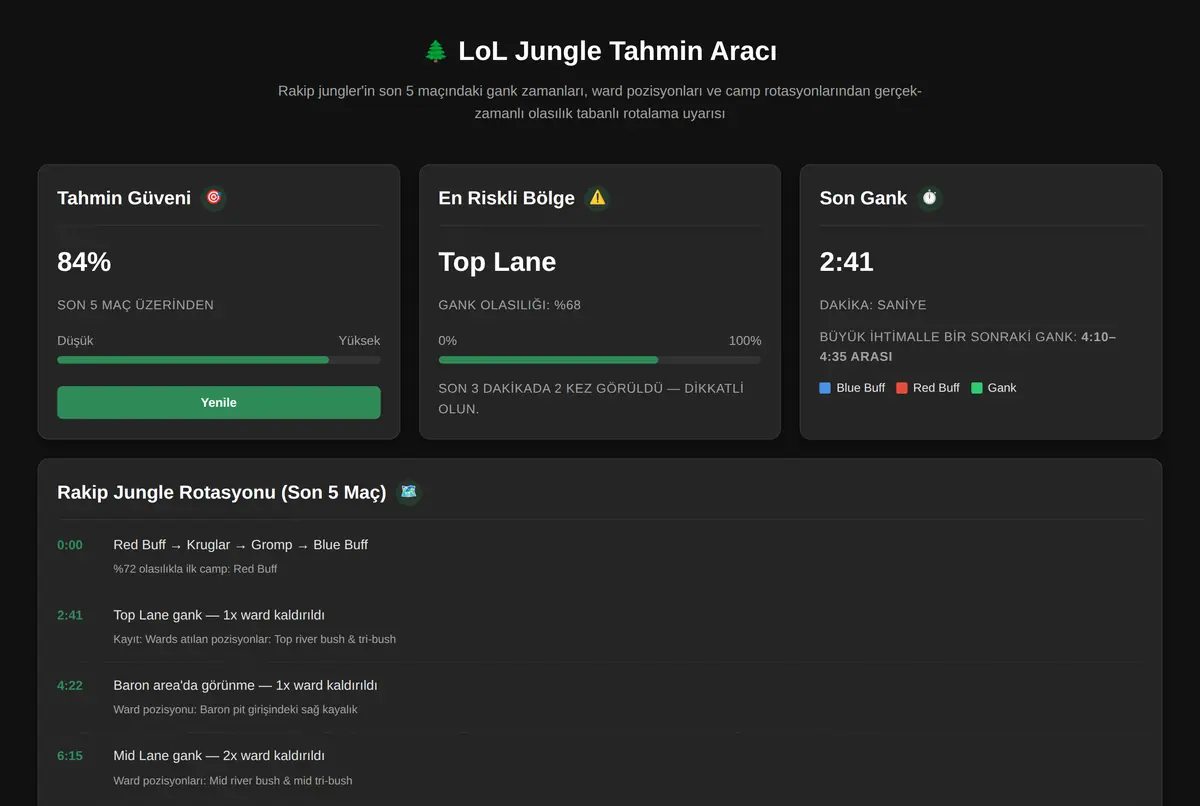Click the 'SON 5 MAÇ ÜZERİNDEN' label
The width and height of the screenshot is (1200, 806).
pyautogui.click(x=135, y=305)
